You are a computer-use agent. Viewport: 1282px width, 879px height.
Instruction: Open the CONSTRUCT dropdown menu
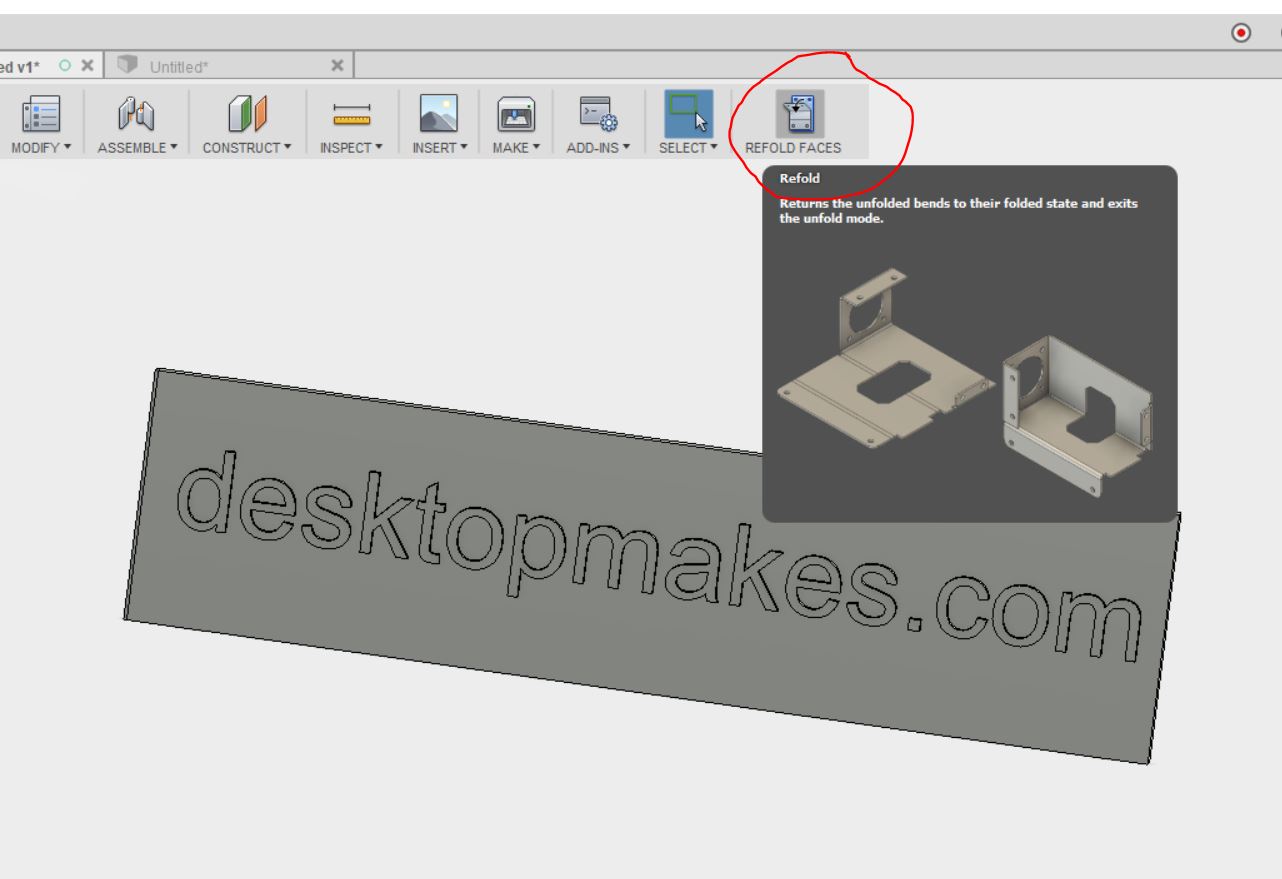point(247,148)
